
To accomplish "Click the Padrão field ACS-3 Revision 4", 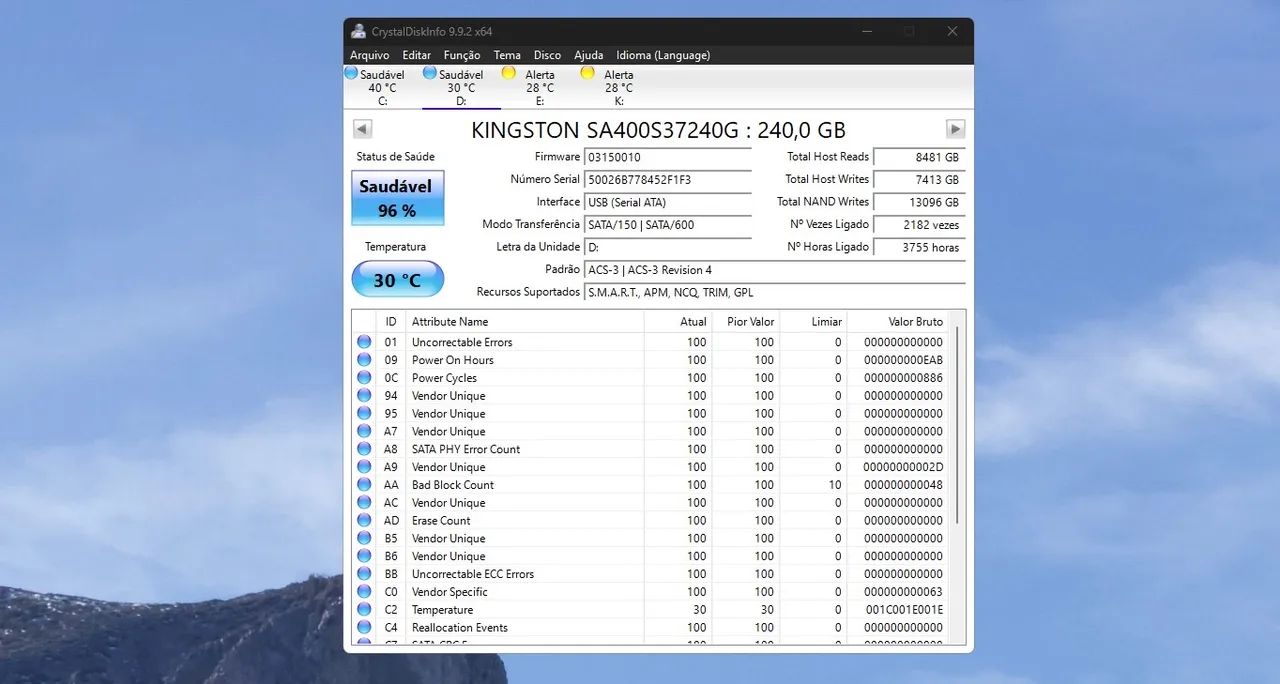I will point(774,270).
